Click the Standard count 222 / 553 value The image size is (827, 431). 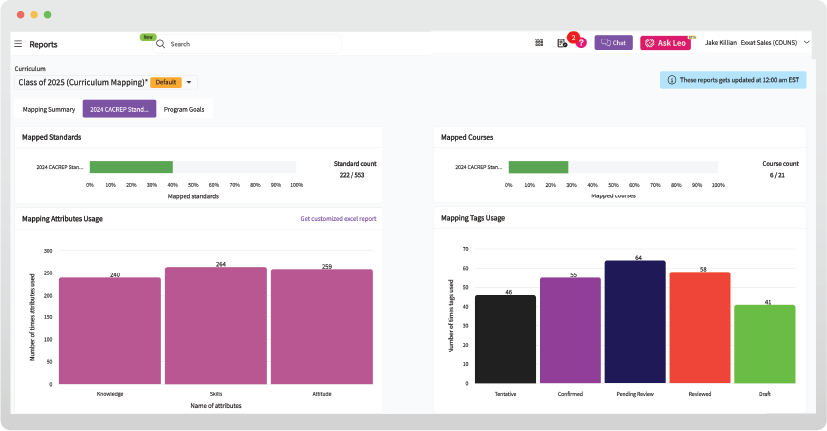click(x=352, y=175)
